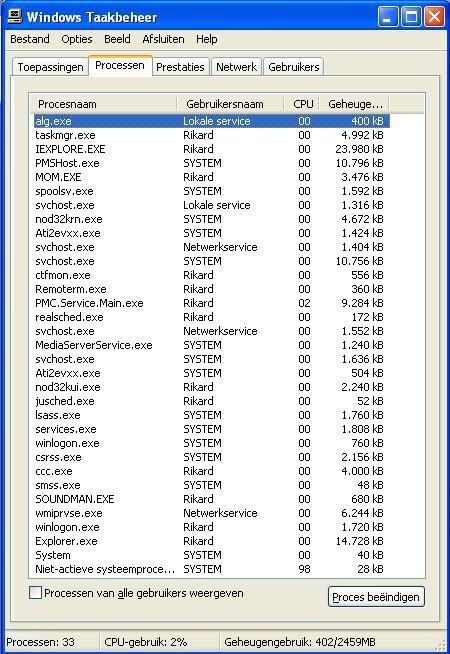The height and width of the screenshot is (654, 450).
Task: Sort by the Procesnaam column header
Action: coord(104,104)
